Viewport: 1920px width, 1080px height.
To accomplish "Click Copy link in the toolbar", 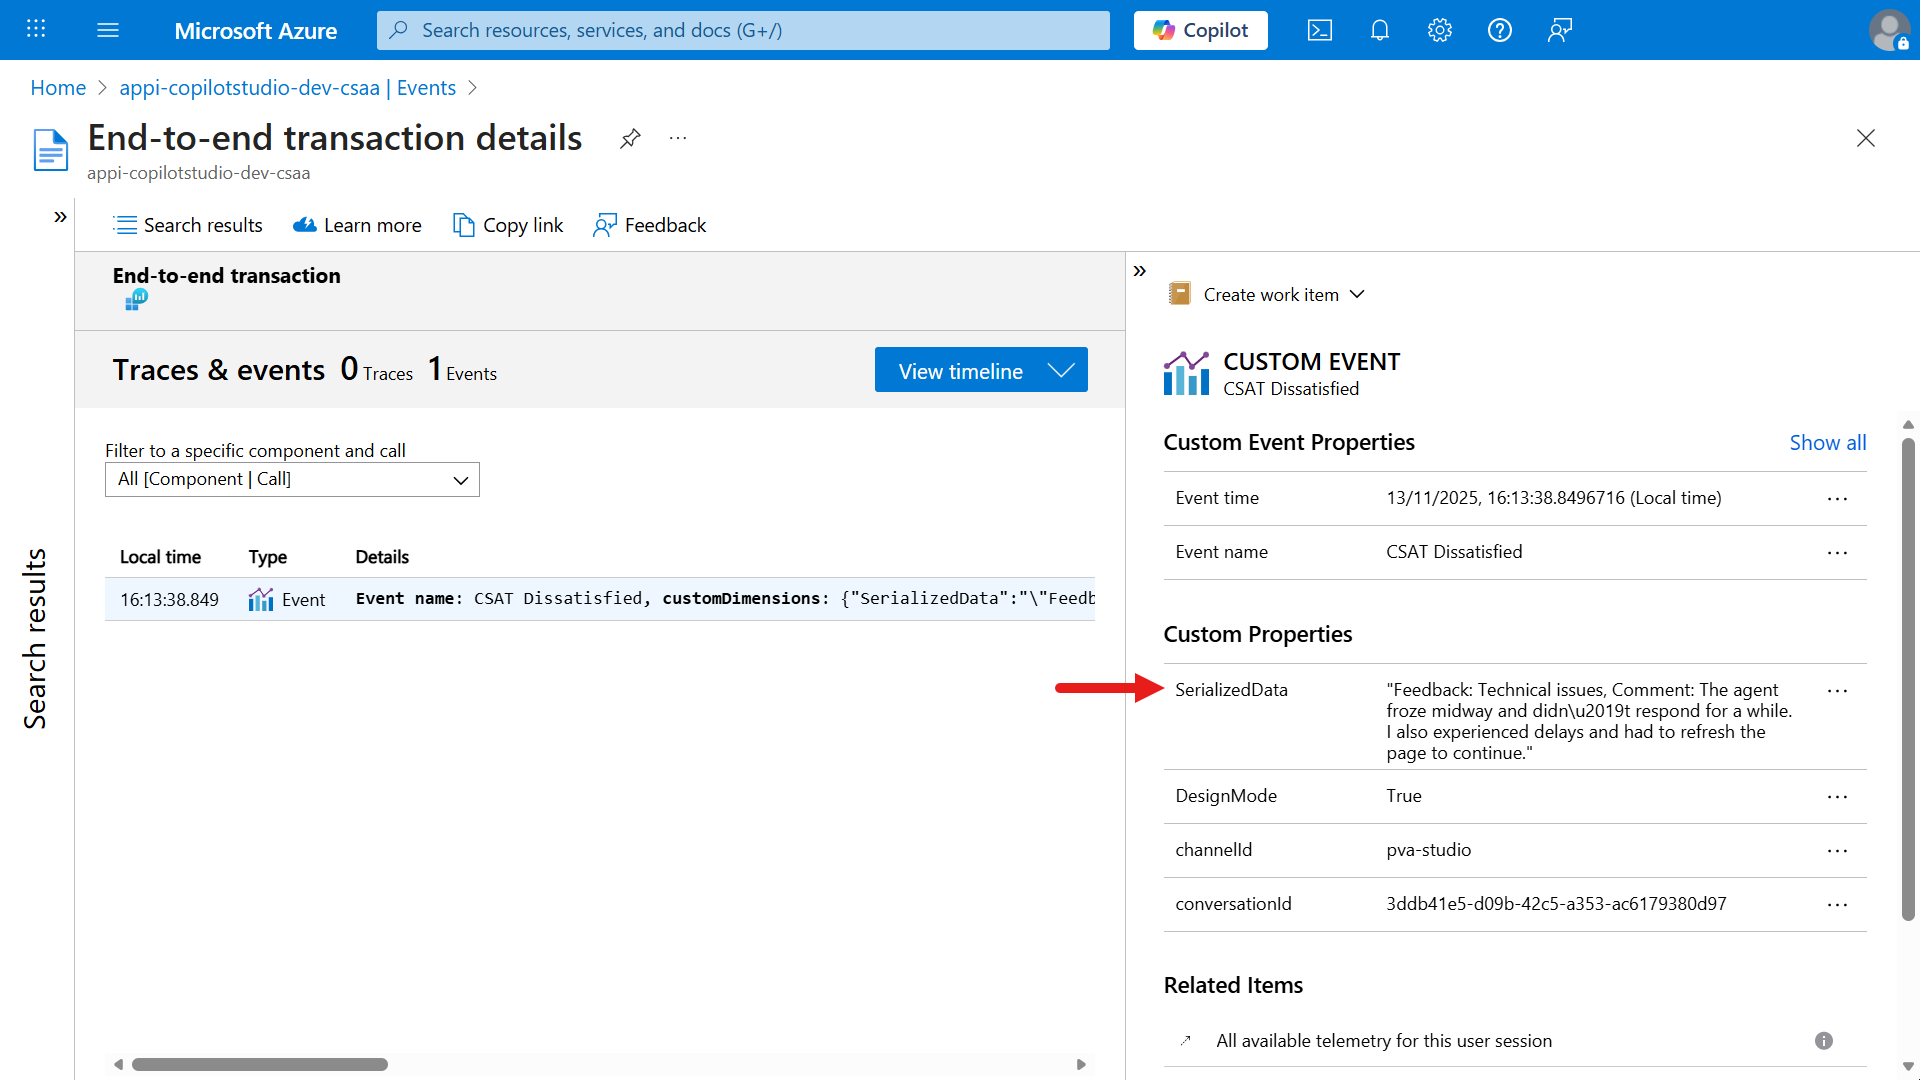I will tap(508, 225).
